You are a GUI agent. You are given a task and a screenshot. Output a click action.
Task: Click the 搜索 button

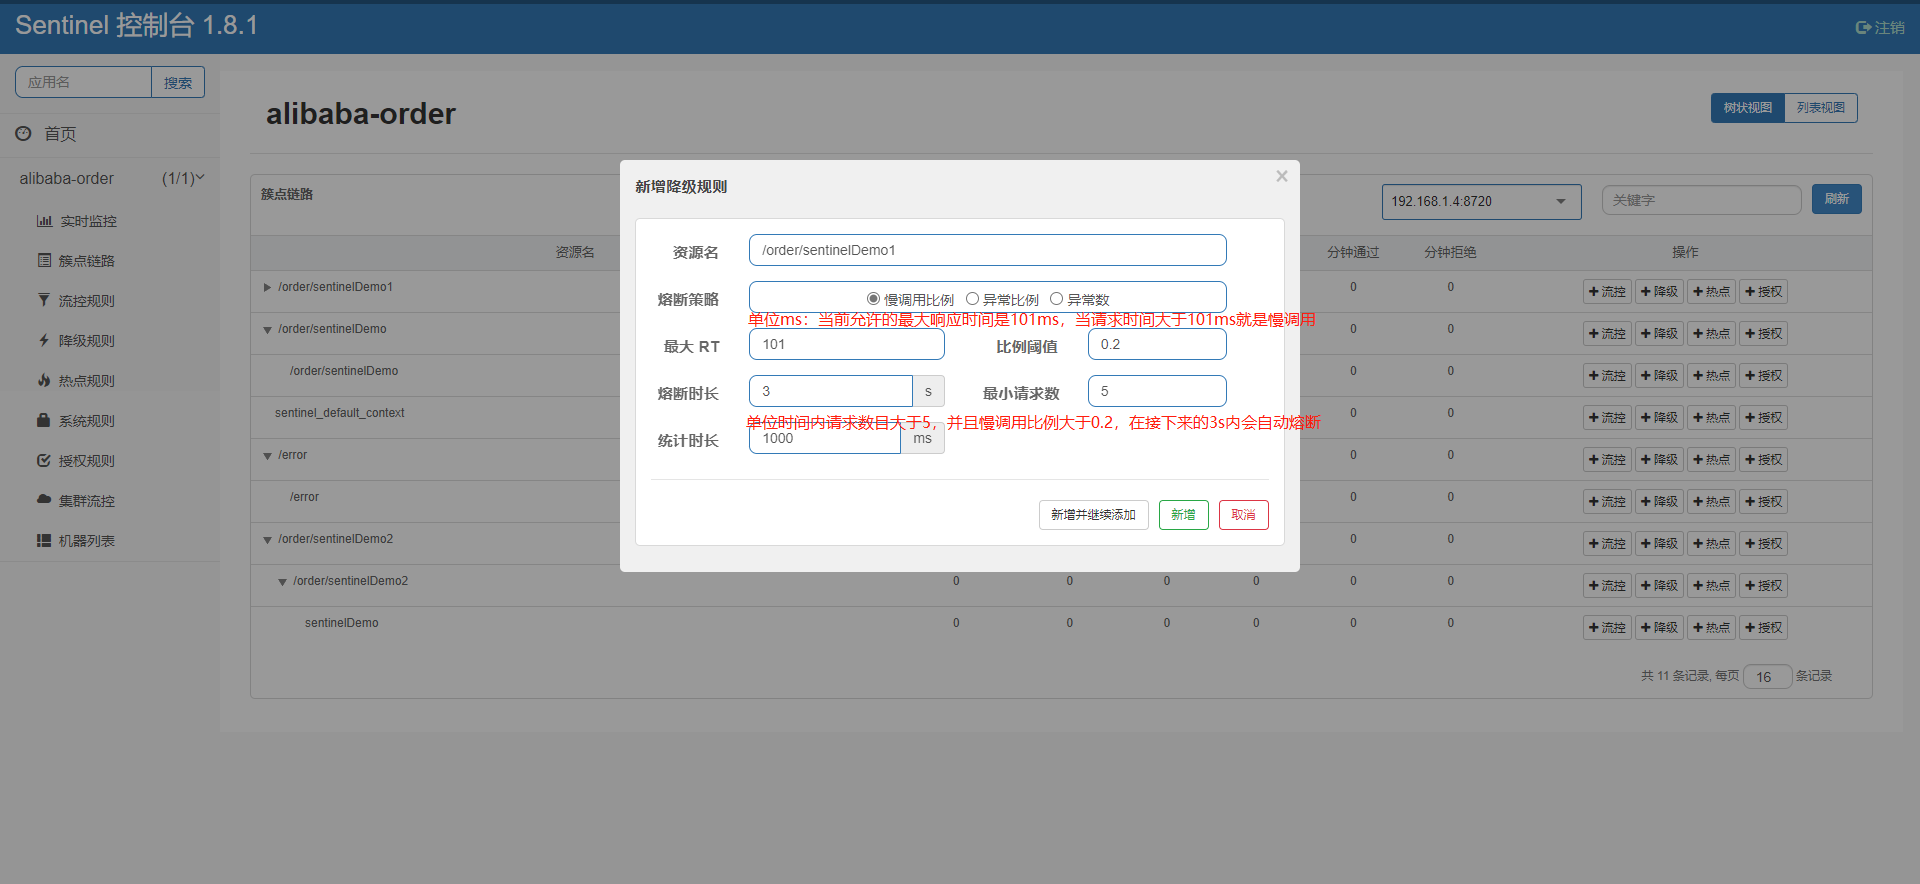pos(178,82)
